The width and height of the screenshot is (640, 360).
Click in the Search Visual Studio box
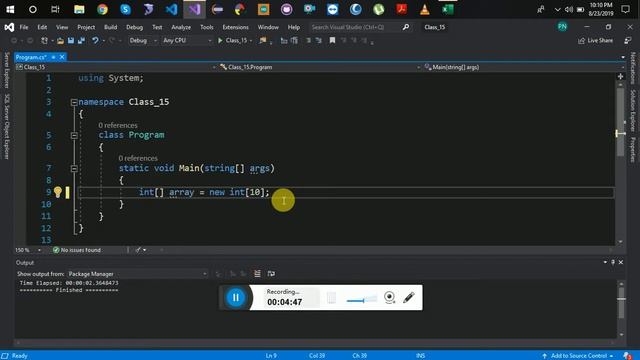[355, 27]
